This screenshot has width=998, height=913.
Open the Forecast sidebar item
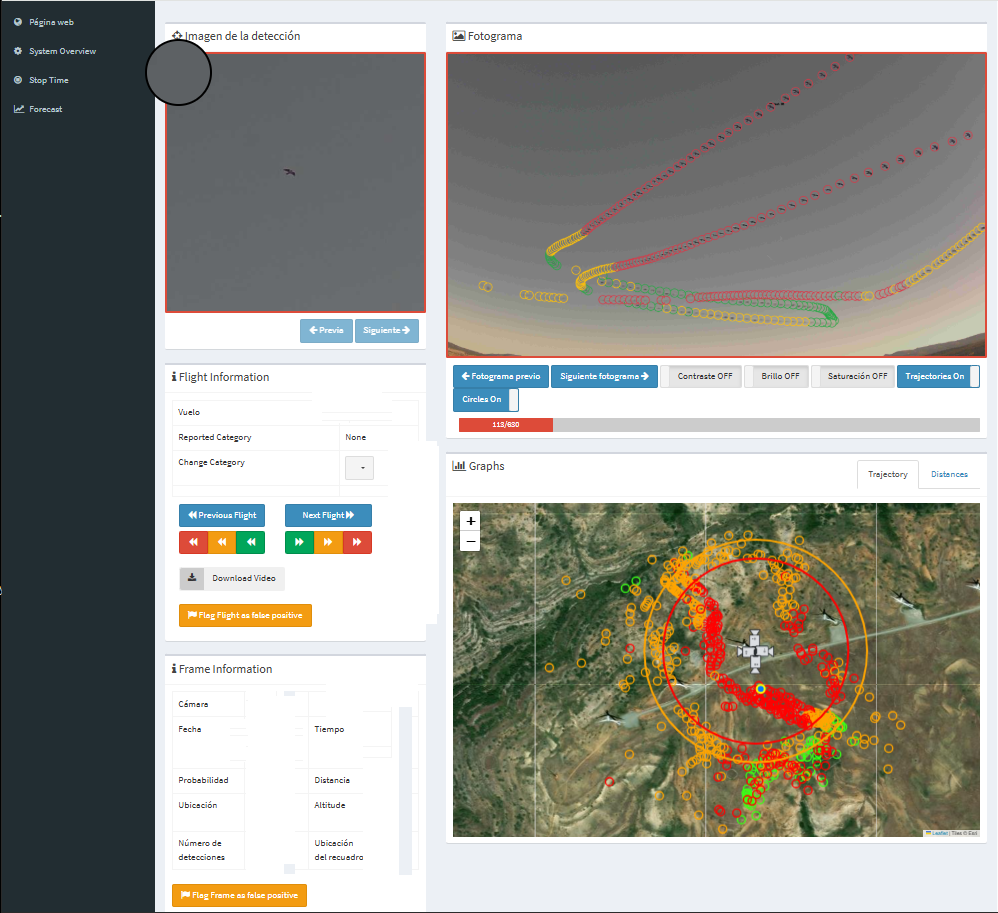45,109
